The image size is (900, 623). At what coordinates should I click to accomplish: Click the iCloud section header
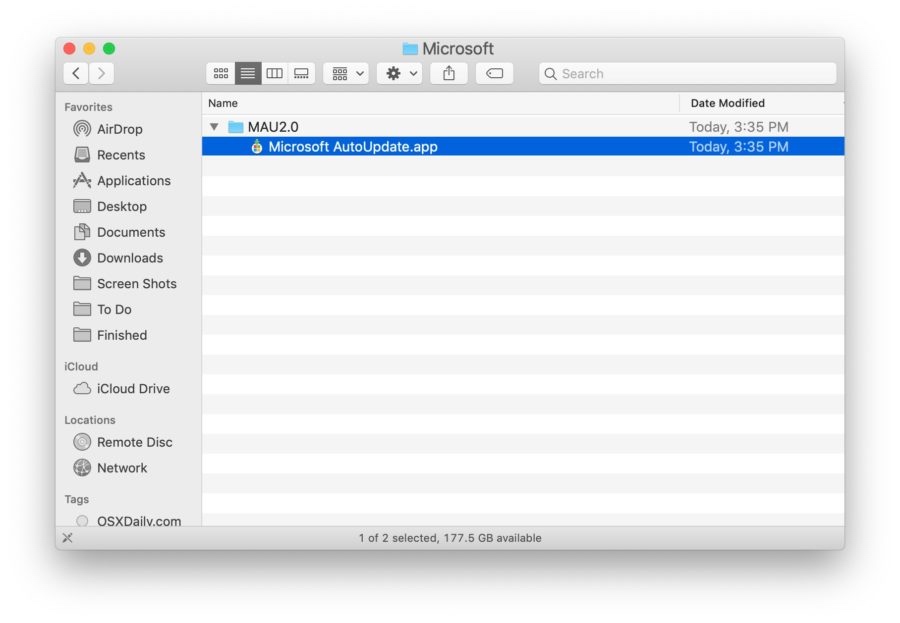[82, 367]
